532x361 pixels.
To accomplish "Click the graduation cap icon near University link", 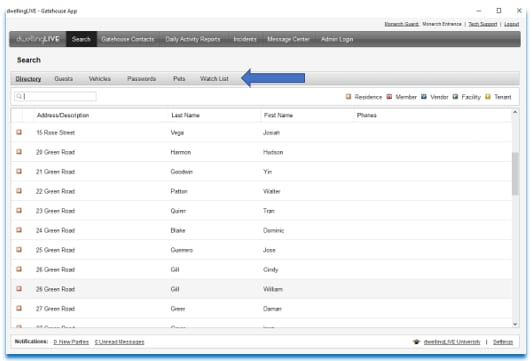I will (x=416, y=342).
